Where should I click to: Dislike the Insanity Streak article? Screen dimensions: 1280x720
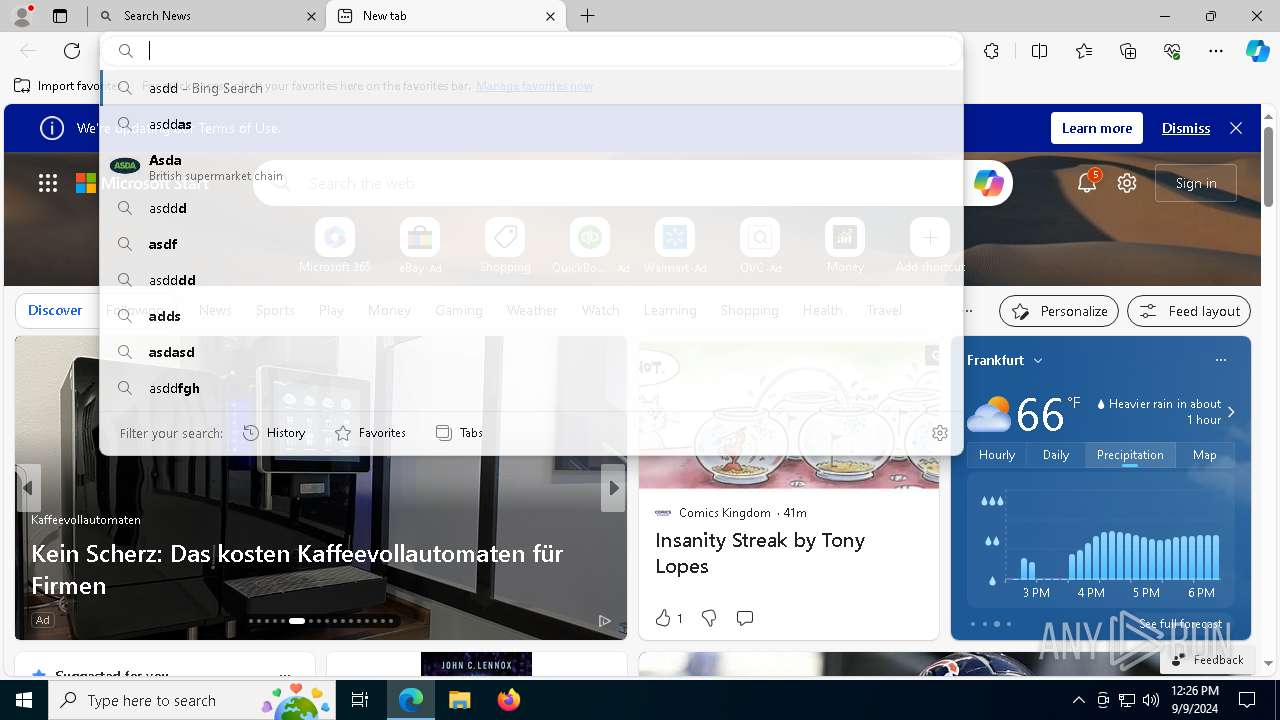[709, 618]
